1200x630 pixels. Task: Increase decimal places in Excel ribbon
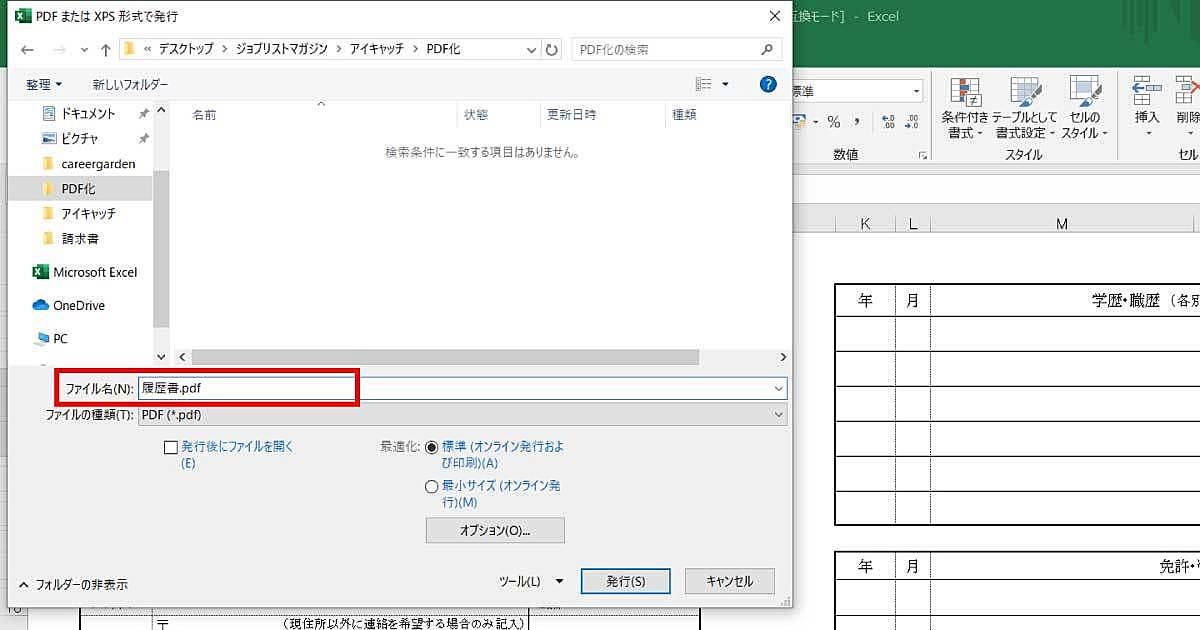click(888, 122)
